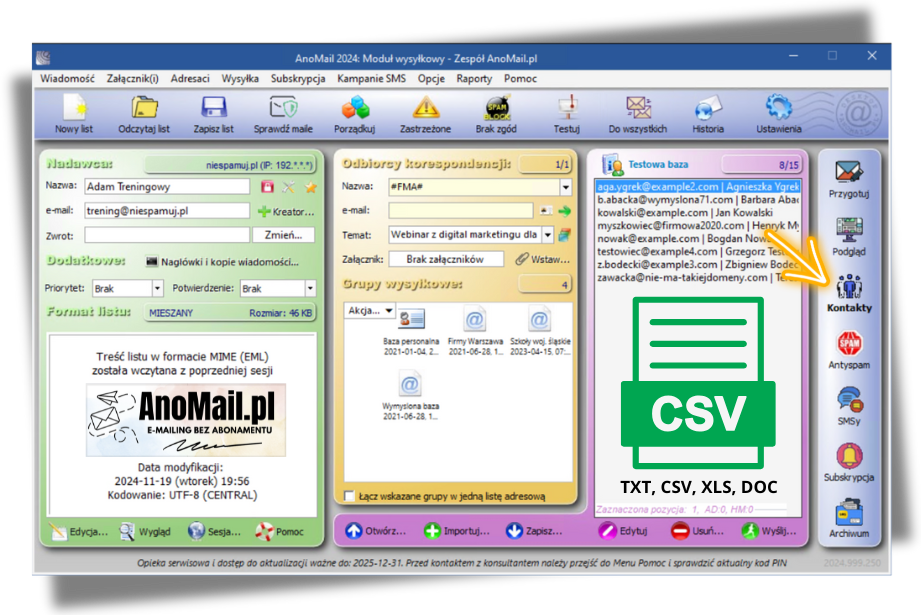
Task: Open the Subskrypcja menu in menu bar
Action: pyautogui.click(x=298, y=79)
